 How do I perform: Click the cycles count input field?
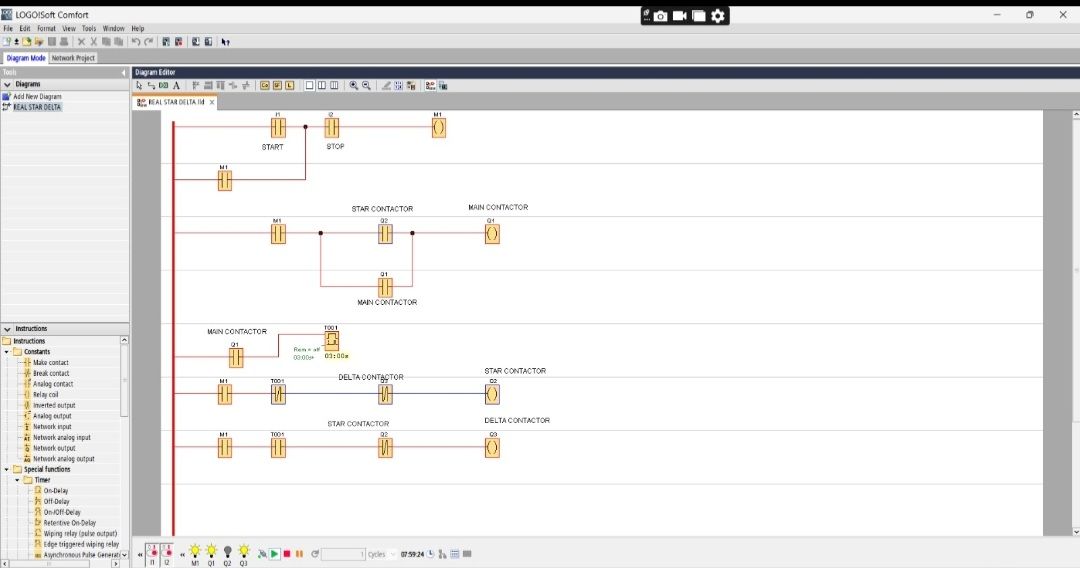pos(343,554)
